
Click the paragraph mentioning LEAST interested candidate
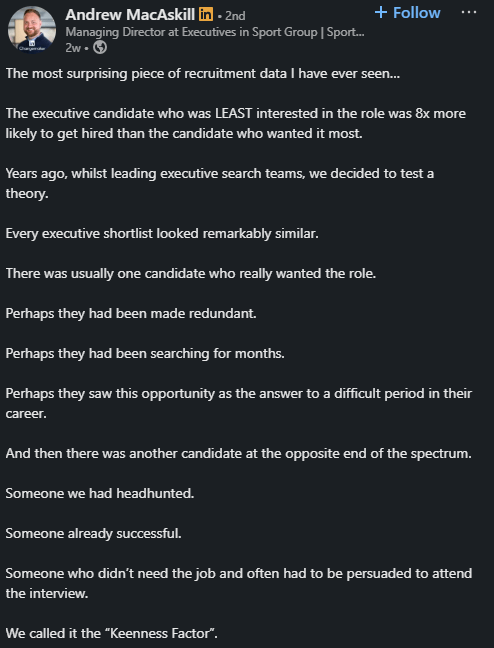click(x=236, y=123)
